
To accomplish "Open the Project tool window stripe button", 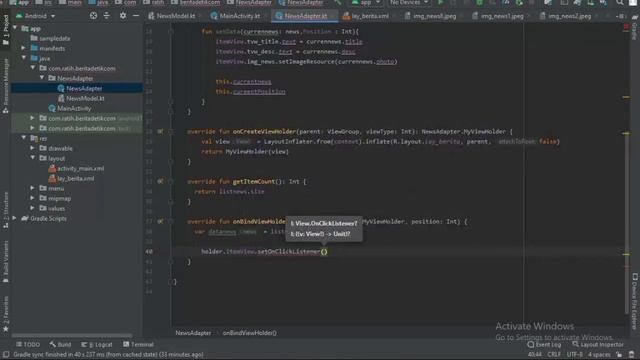I will [x=5, y=29].
